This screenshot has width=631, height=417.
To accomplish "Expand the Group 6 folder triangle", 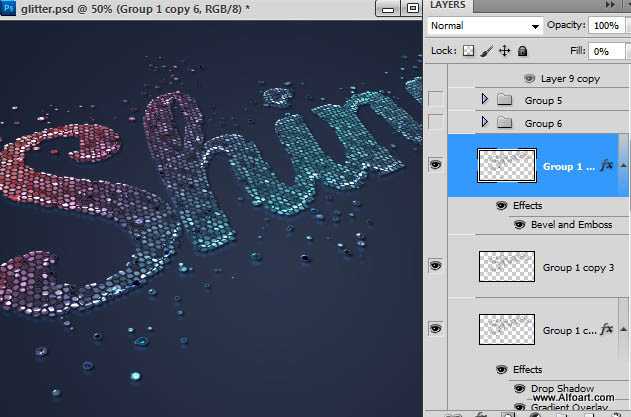I will click(485, 123).
